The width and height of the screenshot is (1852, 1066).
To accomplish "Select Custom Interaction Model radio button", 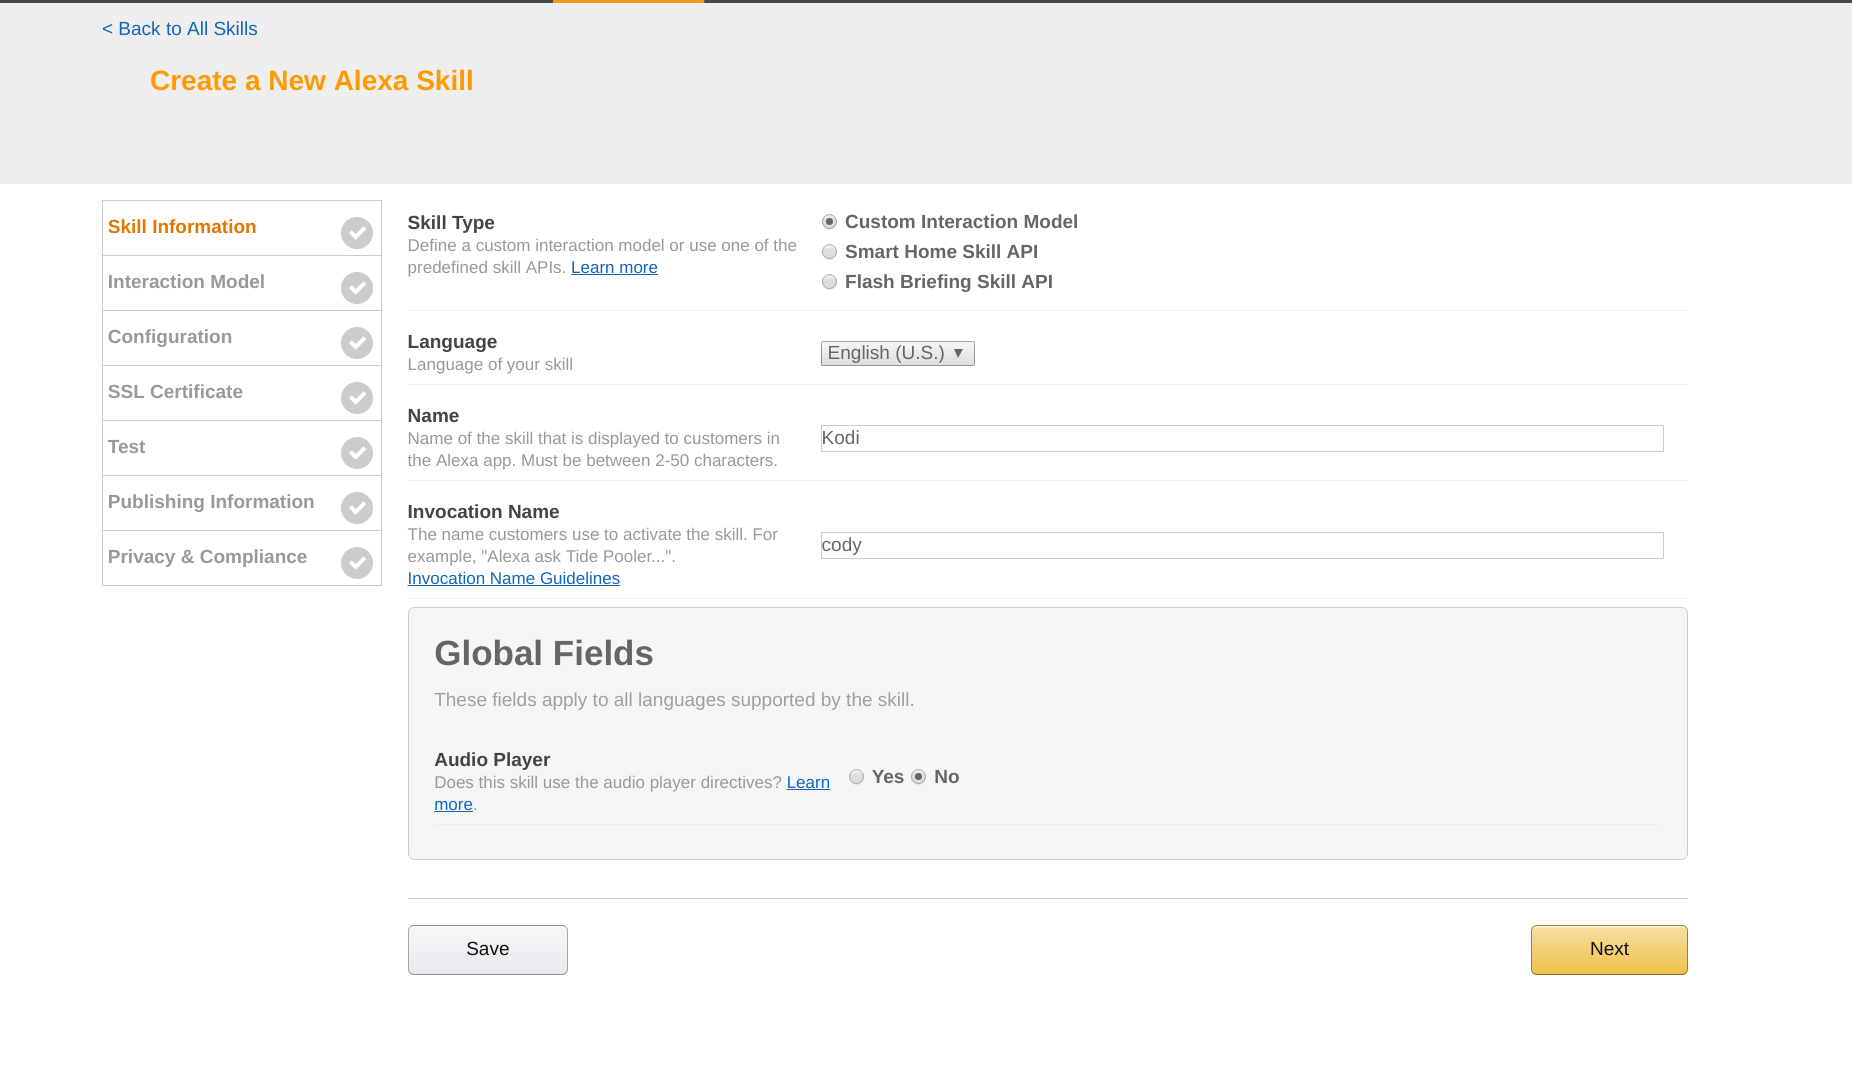I will coord(829,222).
